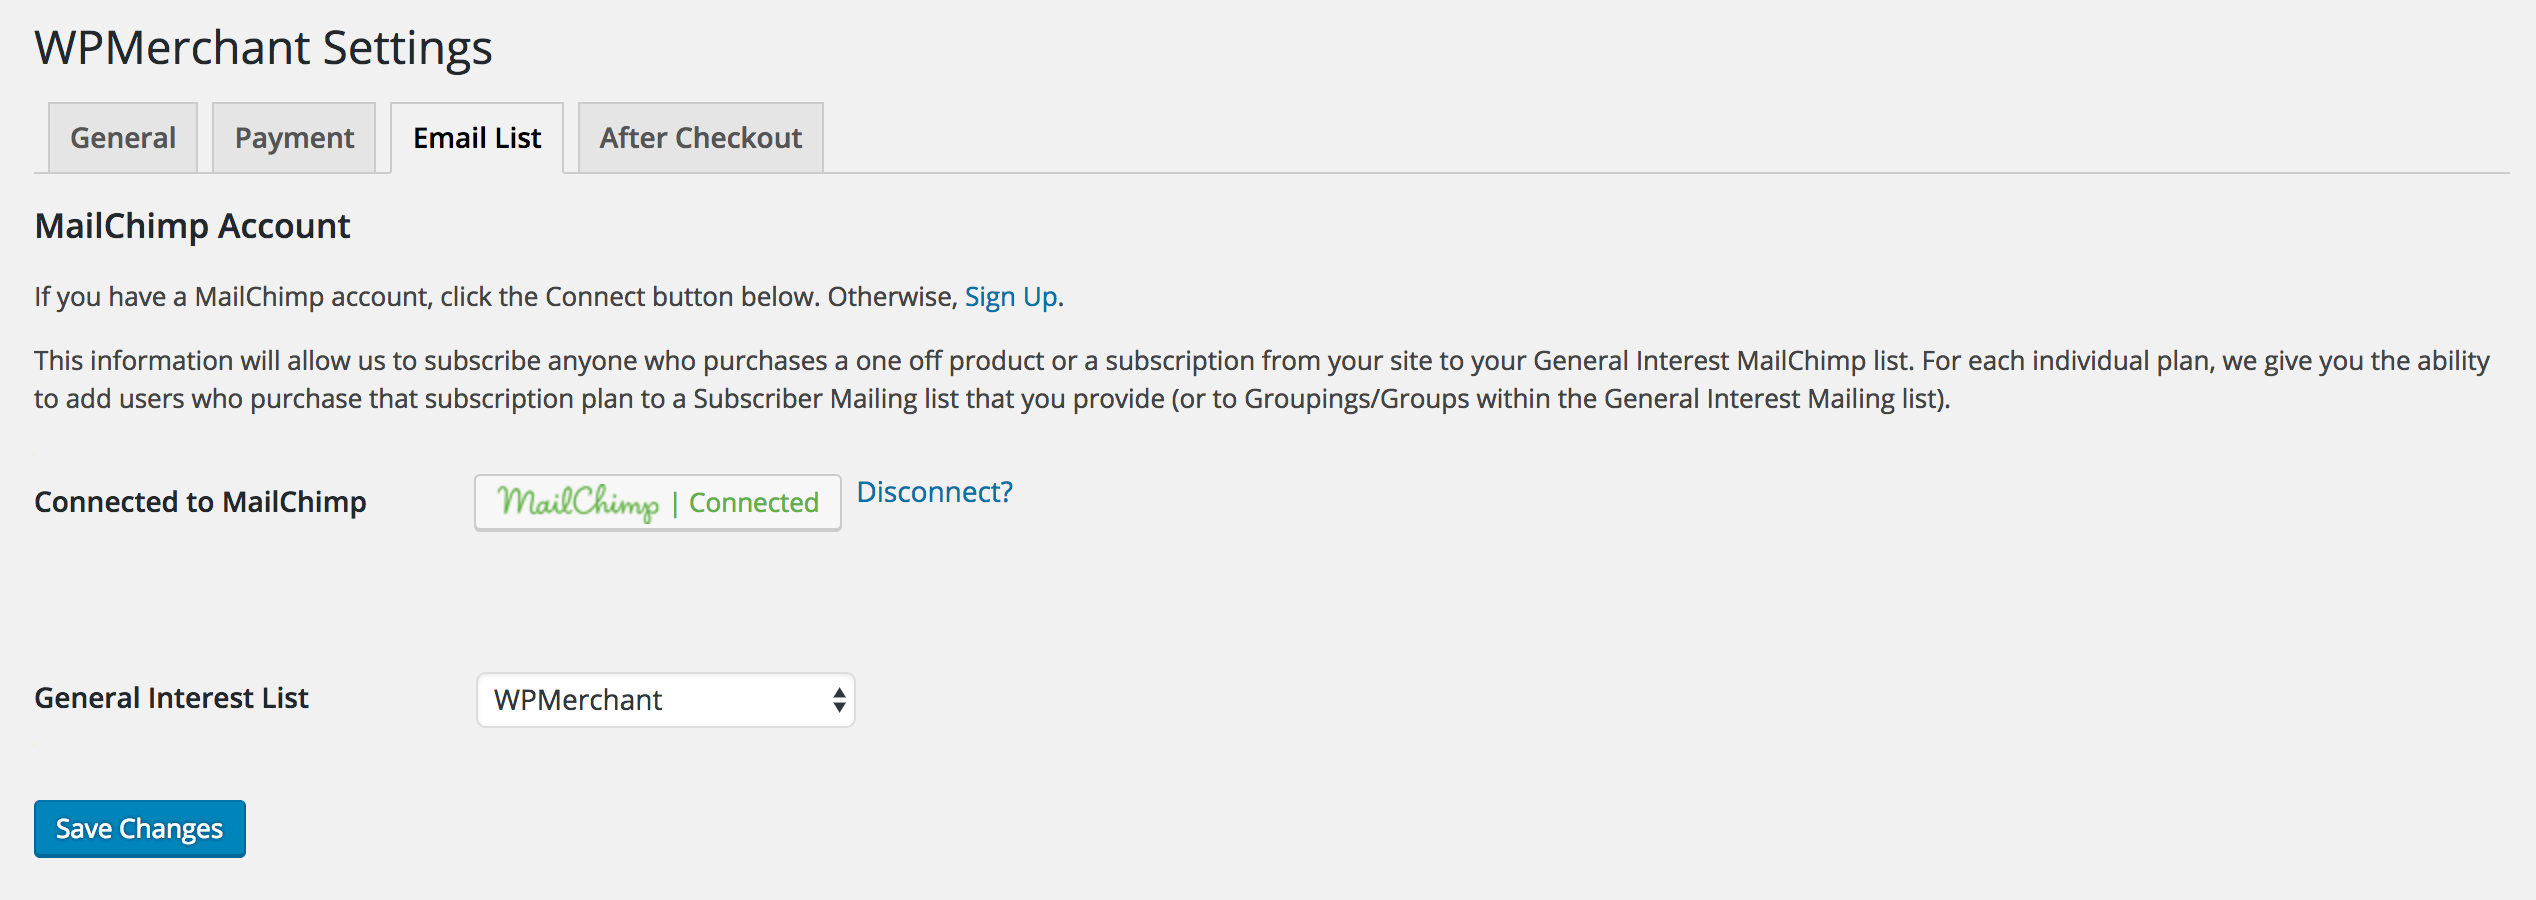
Task: Click the pipe separator in the MailChimp button
Action: [x=675, y=504]
